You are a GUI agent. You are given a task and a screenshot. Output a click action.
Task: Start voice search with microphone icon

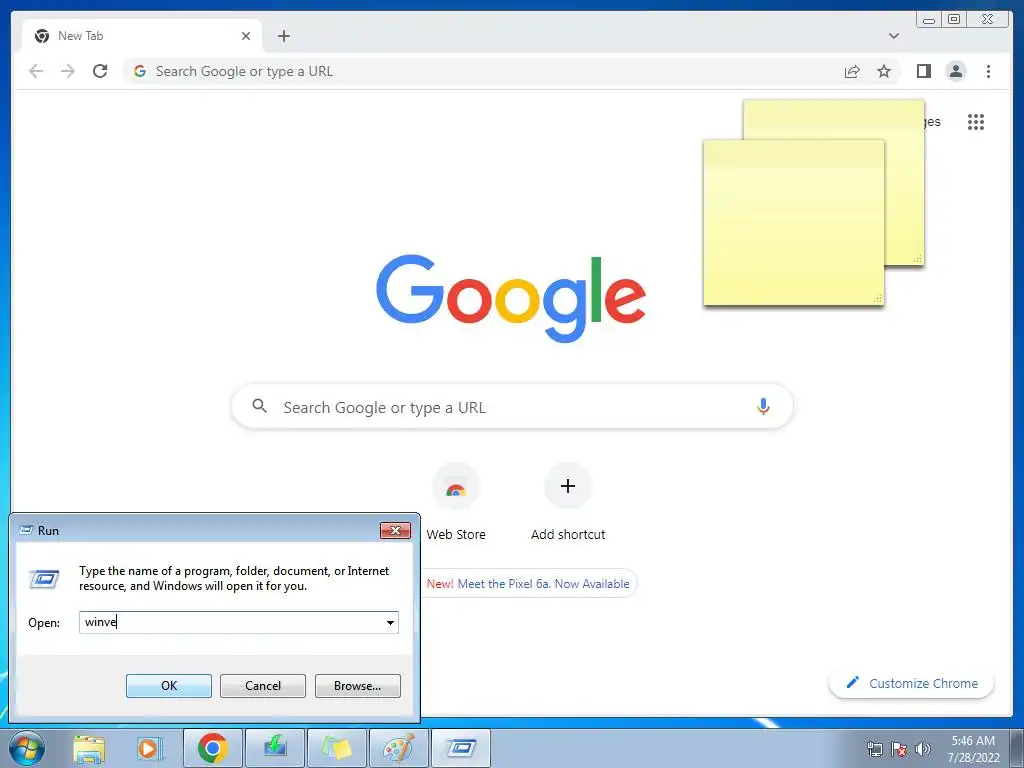pos(763,406)
